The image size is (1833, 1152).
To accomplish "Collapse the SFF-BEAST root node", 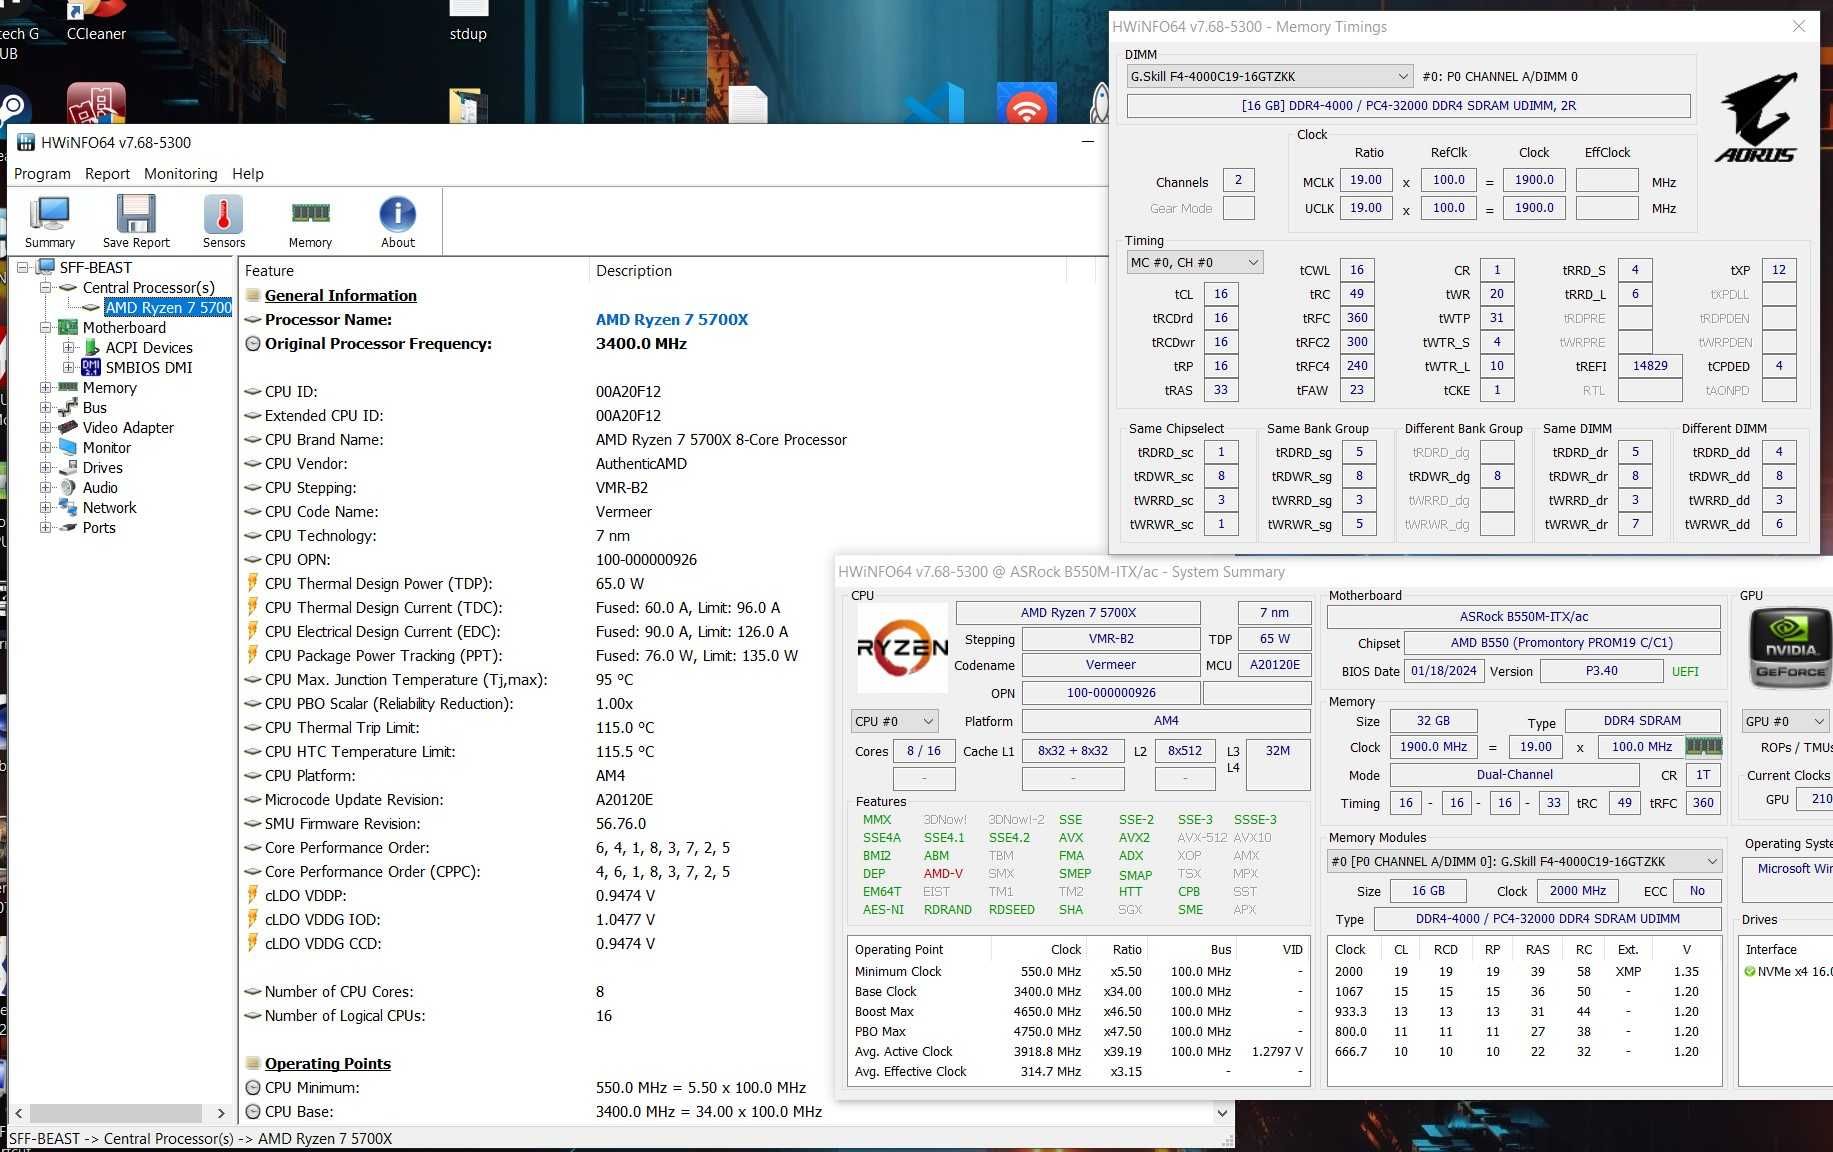I will (23, 267).
